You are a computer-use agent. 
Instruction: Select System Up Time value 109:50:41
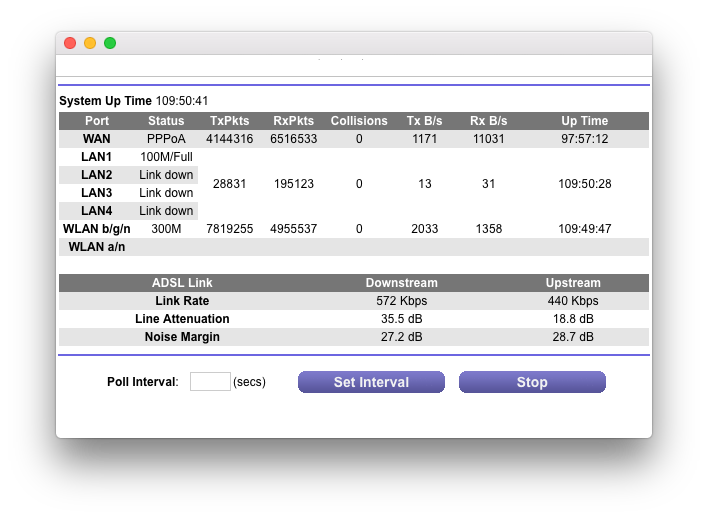[x=182, y=101]
